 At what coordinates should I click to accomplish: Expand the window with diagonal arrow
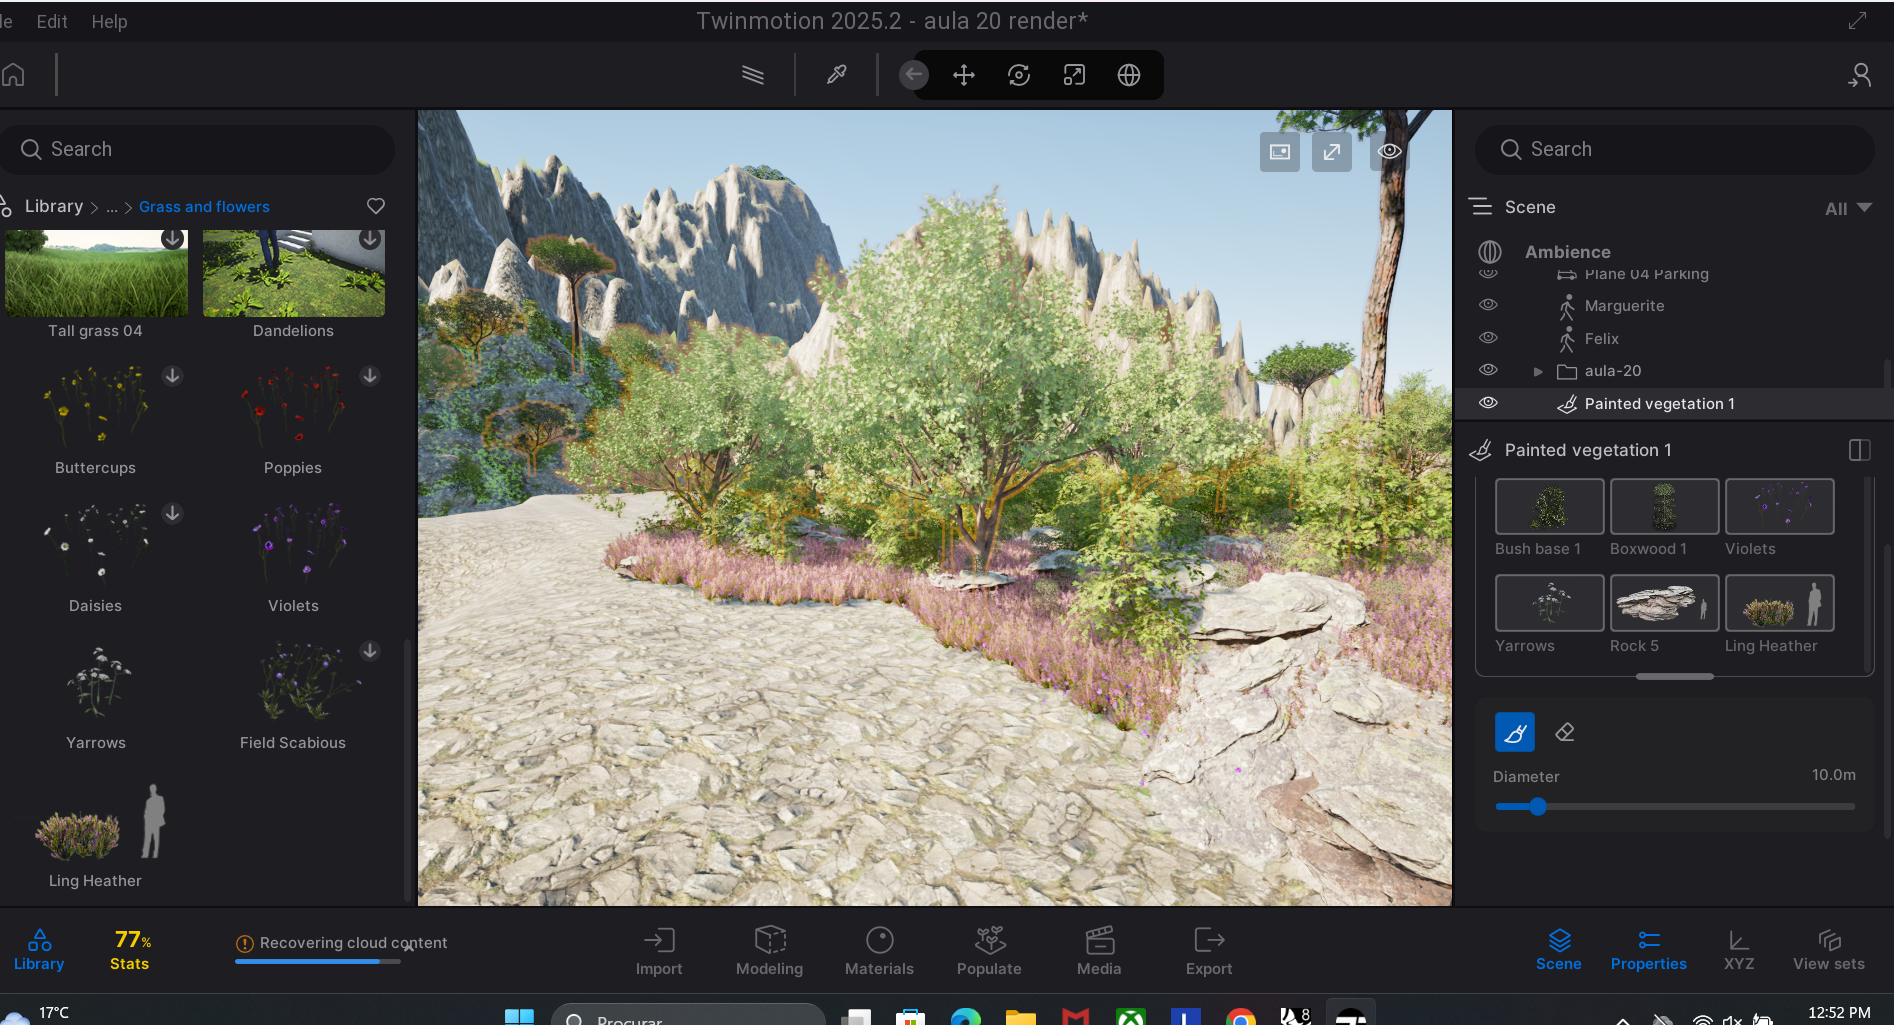(x=1858, y=21)
